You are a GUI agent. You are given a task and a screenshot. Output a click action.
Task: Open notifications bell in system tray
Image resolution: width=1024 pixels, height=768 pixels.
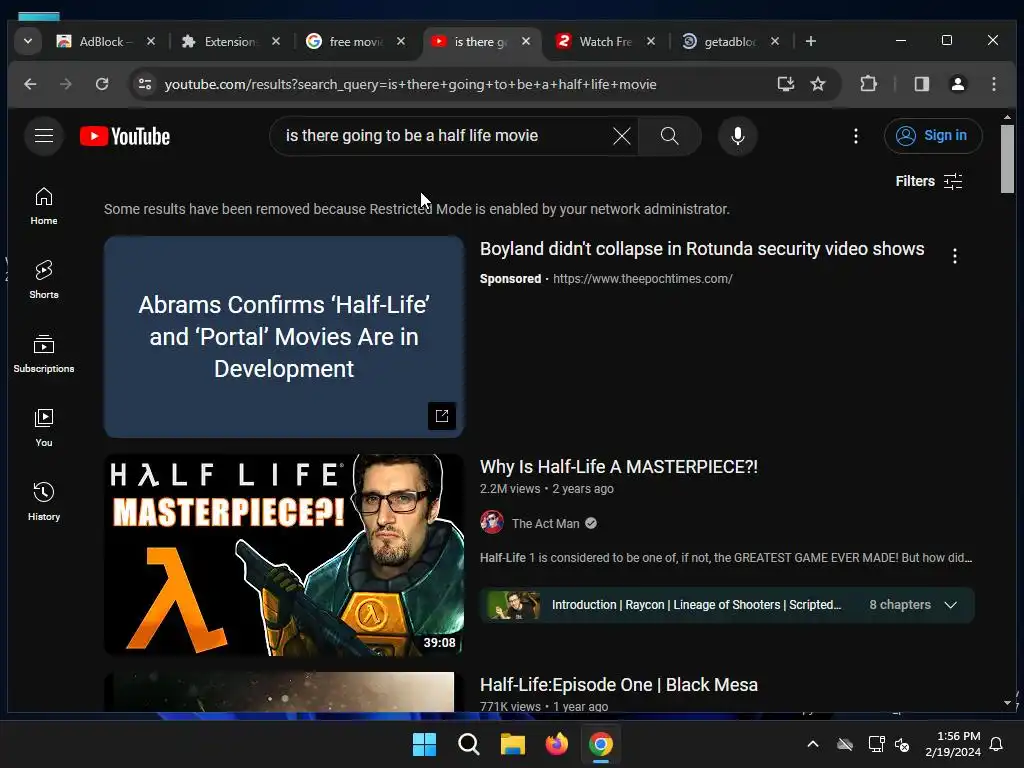click(997, 744)
